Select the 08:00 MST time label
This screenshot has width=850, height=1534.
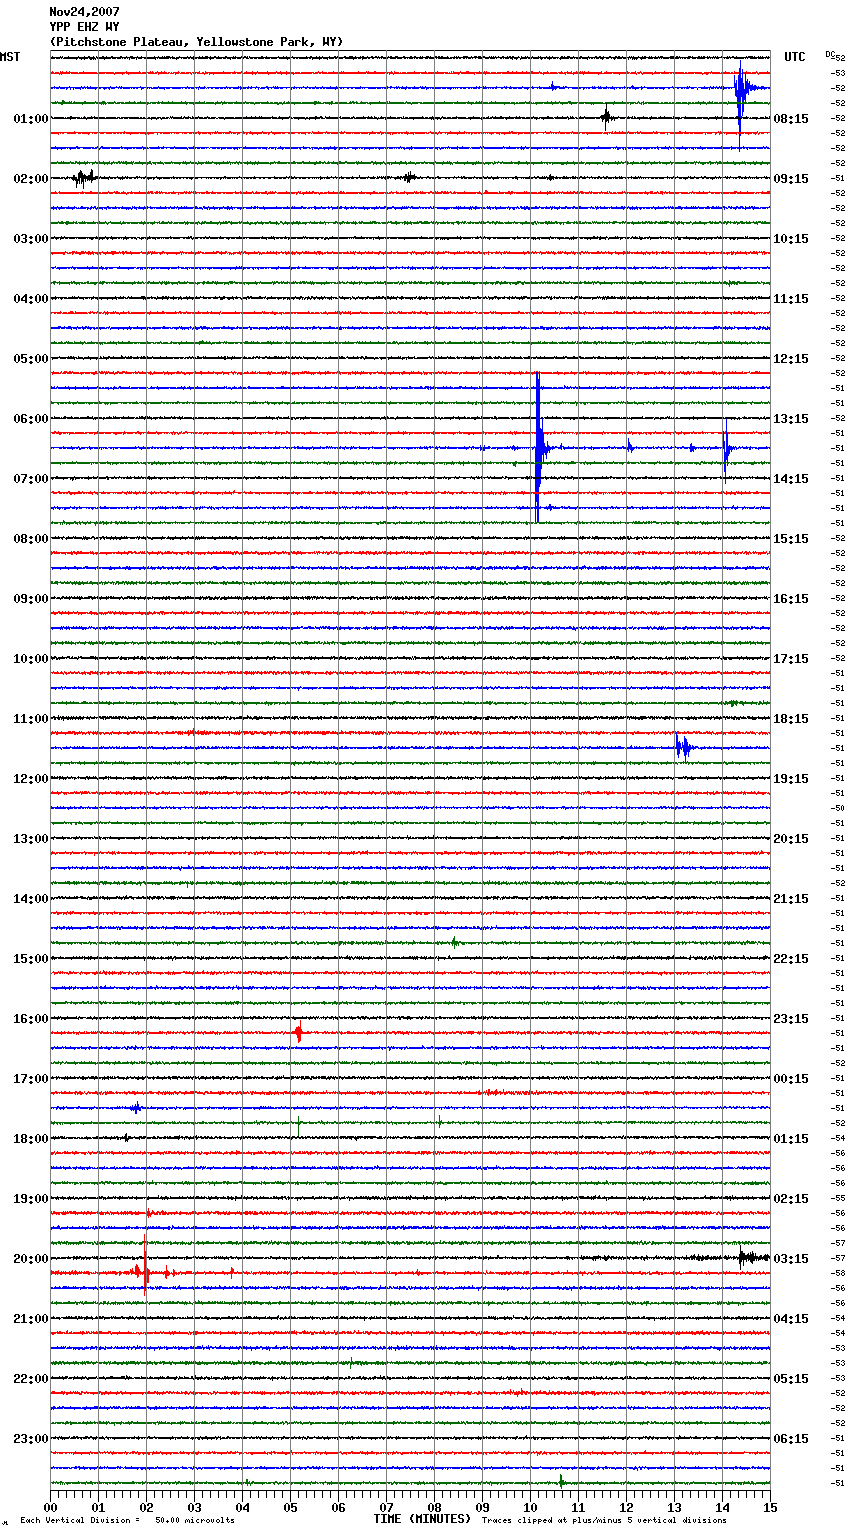31,539
